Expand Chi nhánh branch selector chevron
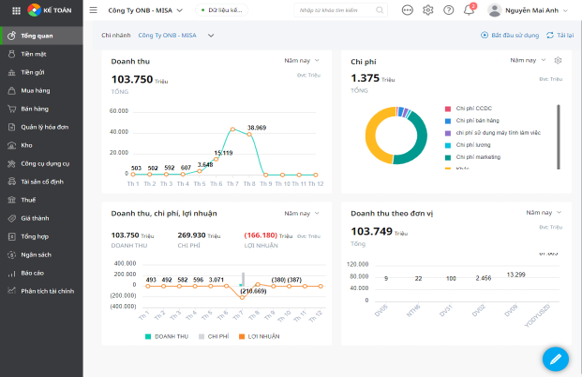This screenshot has height=377, width=582. pos(211,36)
